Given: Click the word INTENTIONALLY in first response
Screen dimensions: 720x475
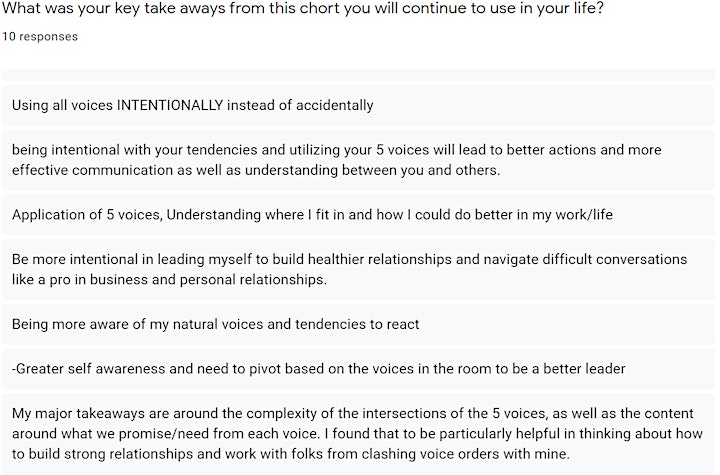Looking at the screenshot, I should 170,105.
